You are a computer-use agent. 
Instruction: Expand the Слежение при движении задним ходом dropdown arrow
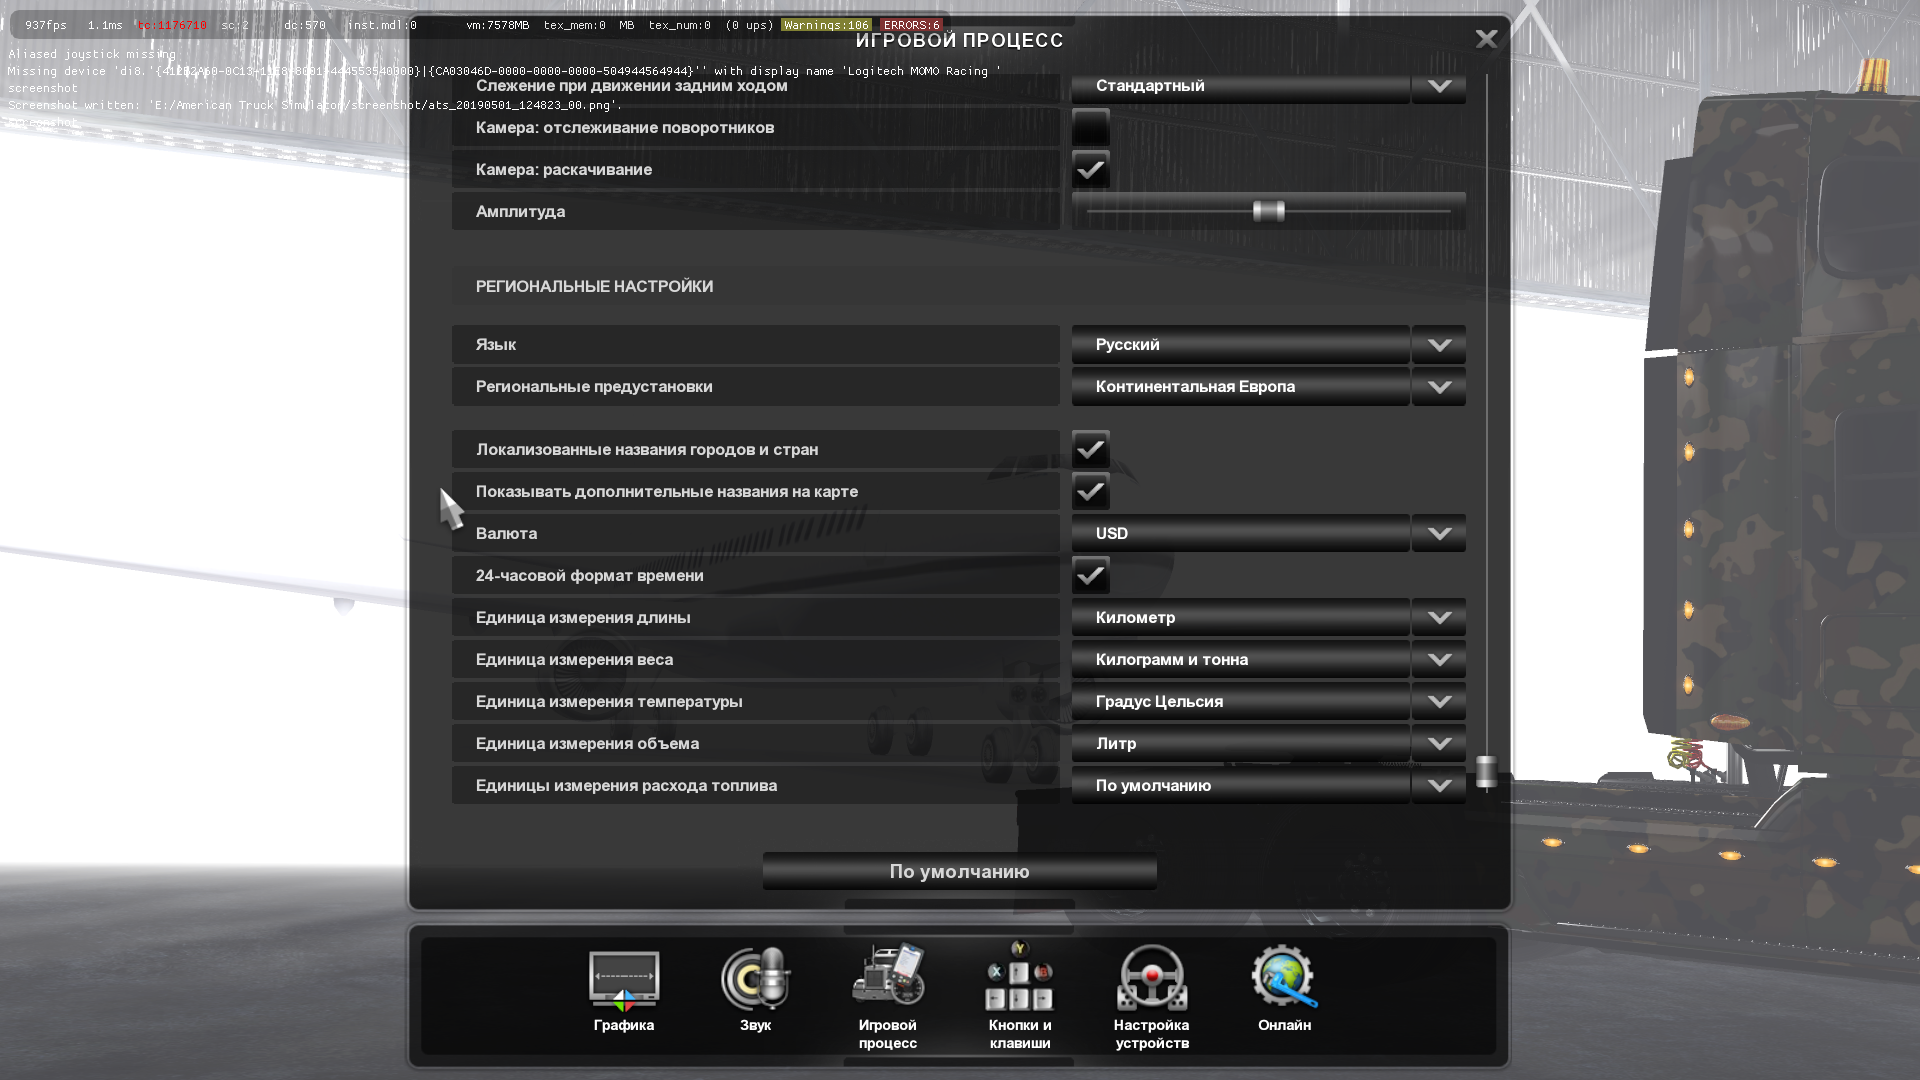pyautogui.click(x=1439, y=86)
